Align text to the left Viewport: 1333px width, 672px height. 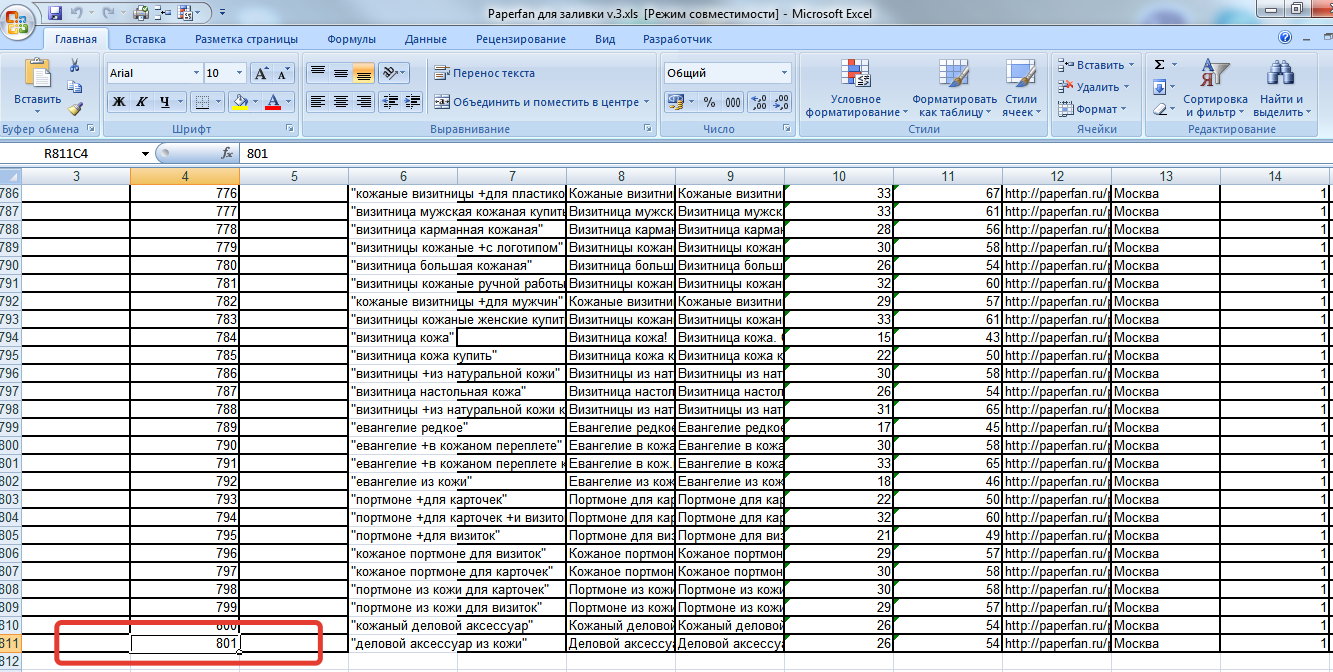point(318,102)
